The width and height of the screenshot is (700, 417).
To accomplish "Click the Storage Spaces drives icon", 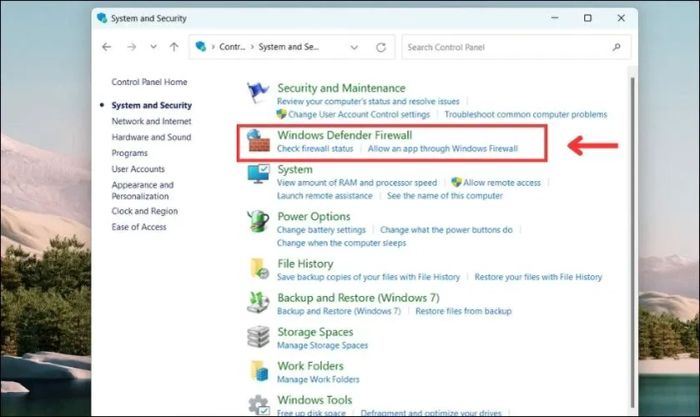I will 258,337.
